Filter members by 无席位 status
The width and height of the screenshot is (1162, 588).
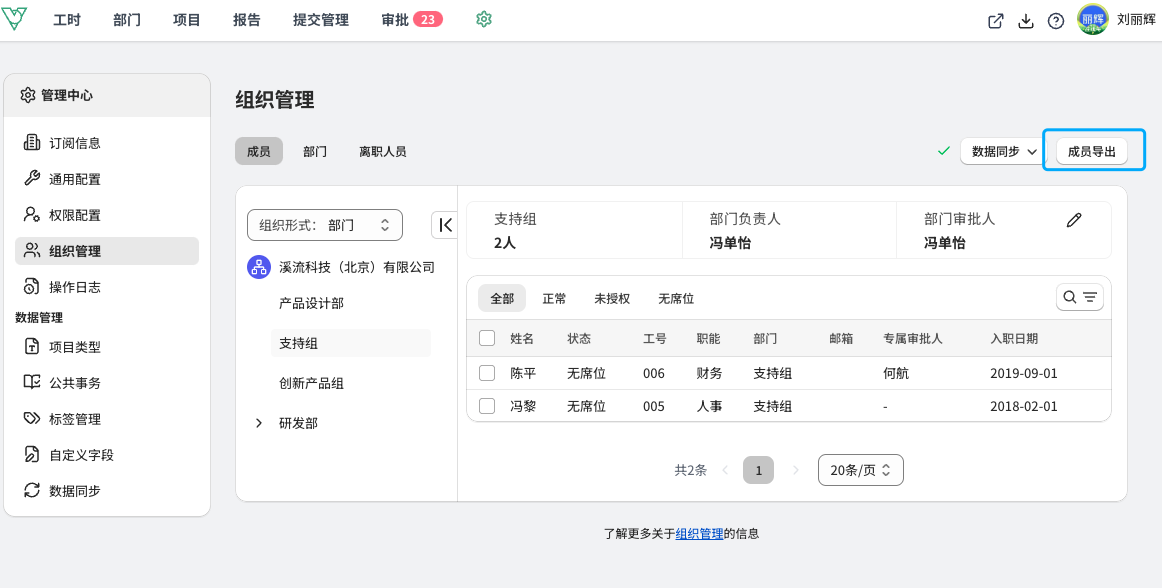pyautogui.click(x=676, y=298)
